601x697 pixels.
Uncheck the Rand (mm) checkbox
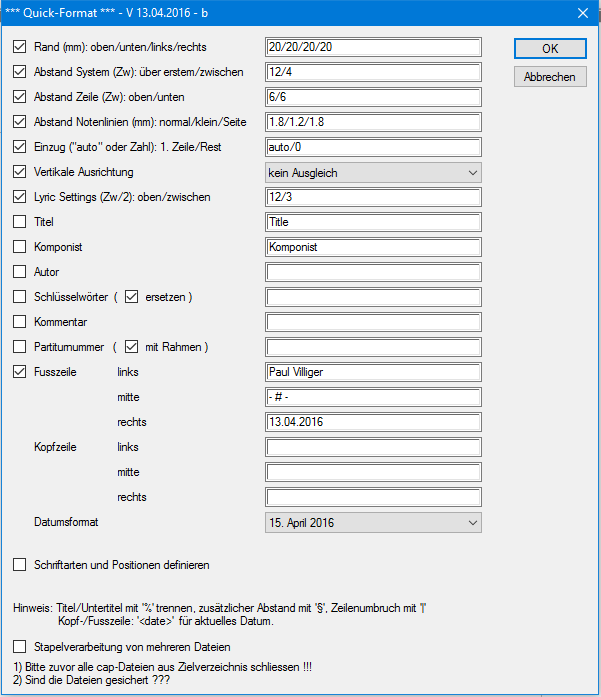(20, 47)
